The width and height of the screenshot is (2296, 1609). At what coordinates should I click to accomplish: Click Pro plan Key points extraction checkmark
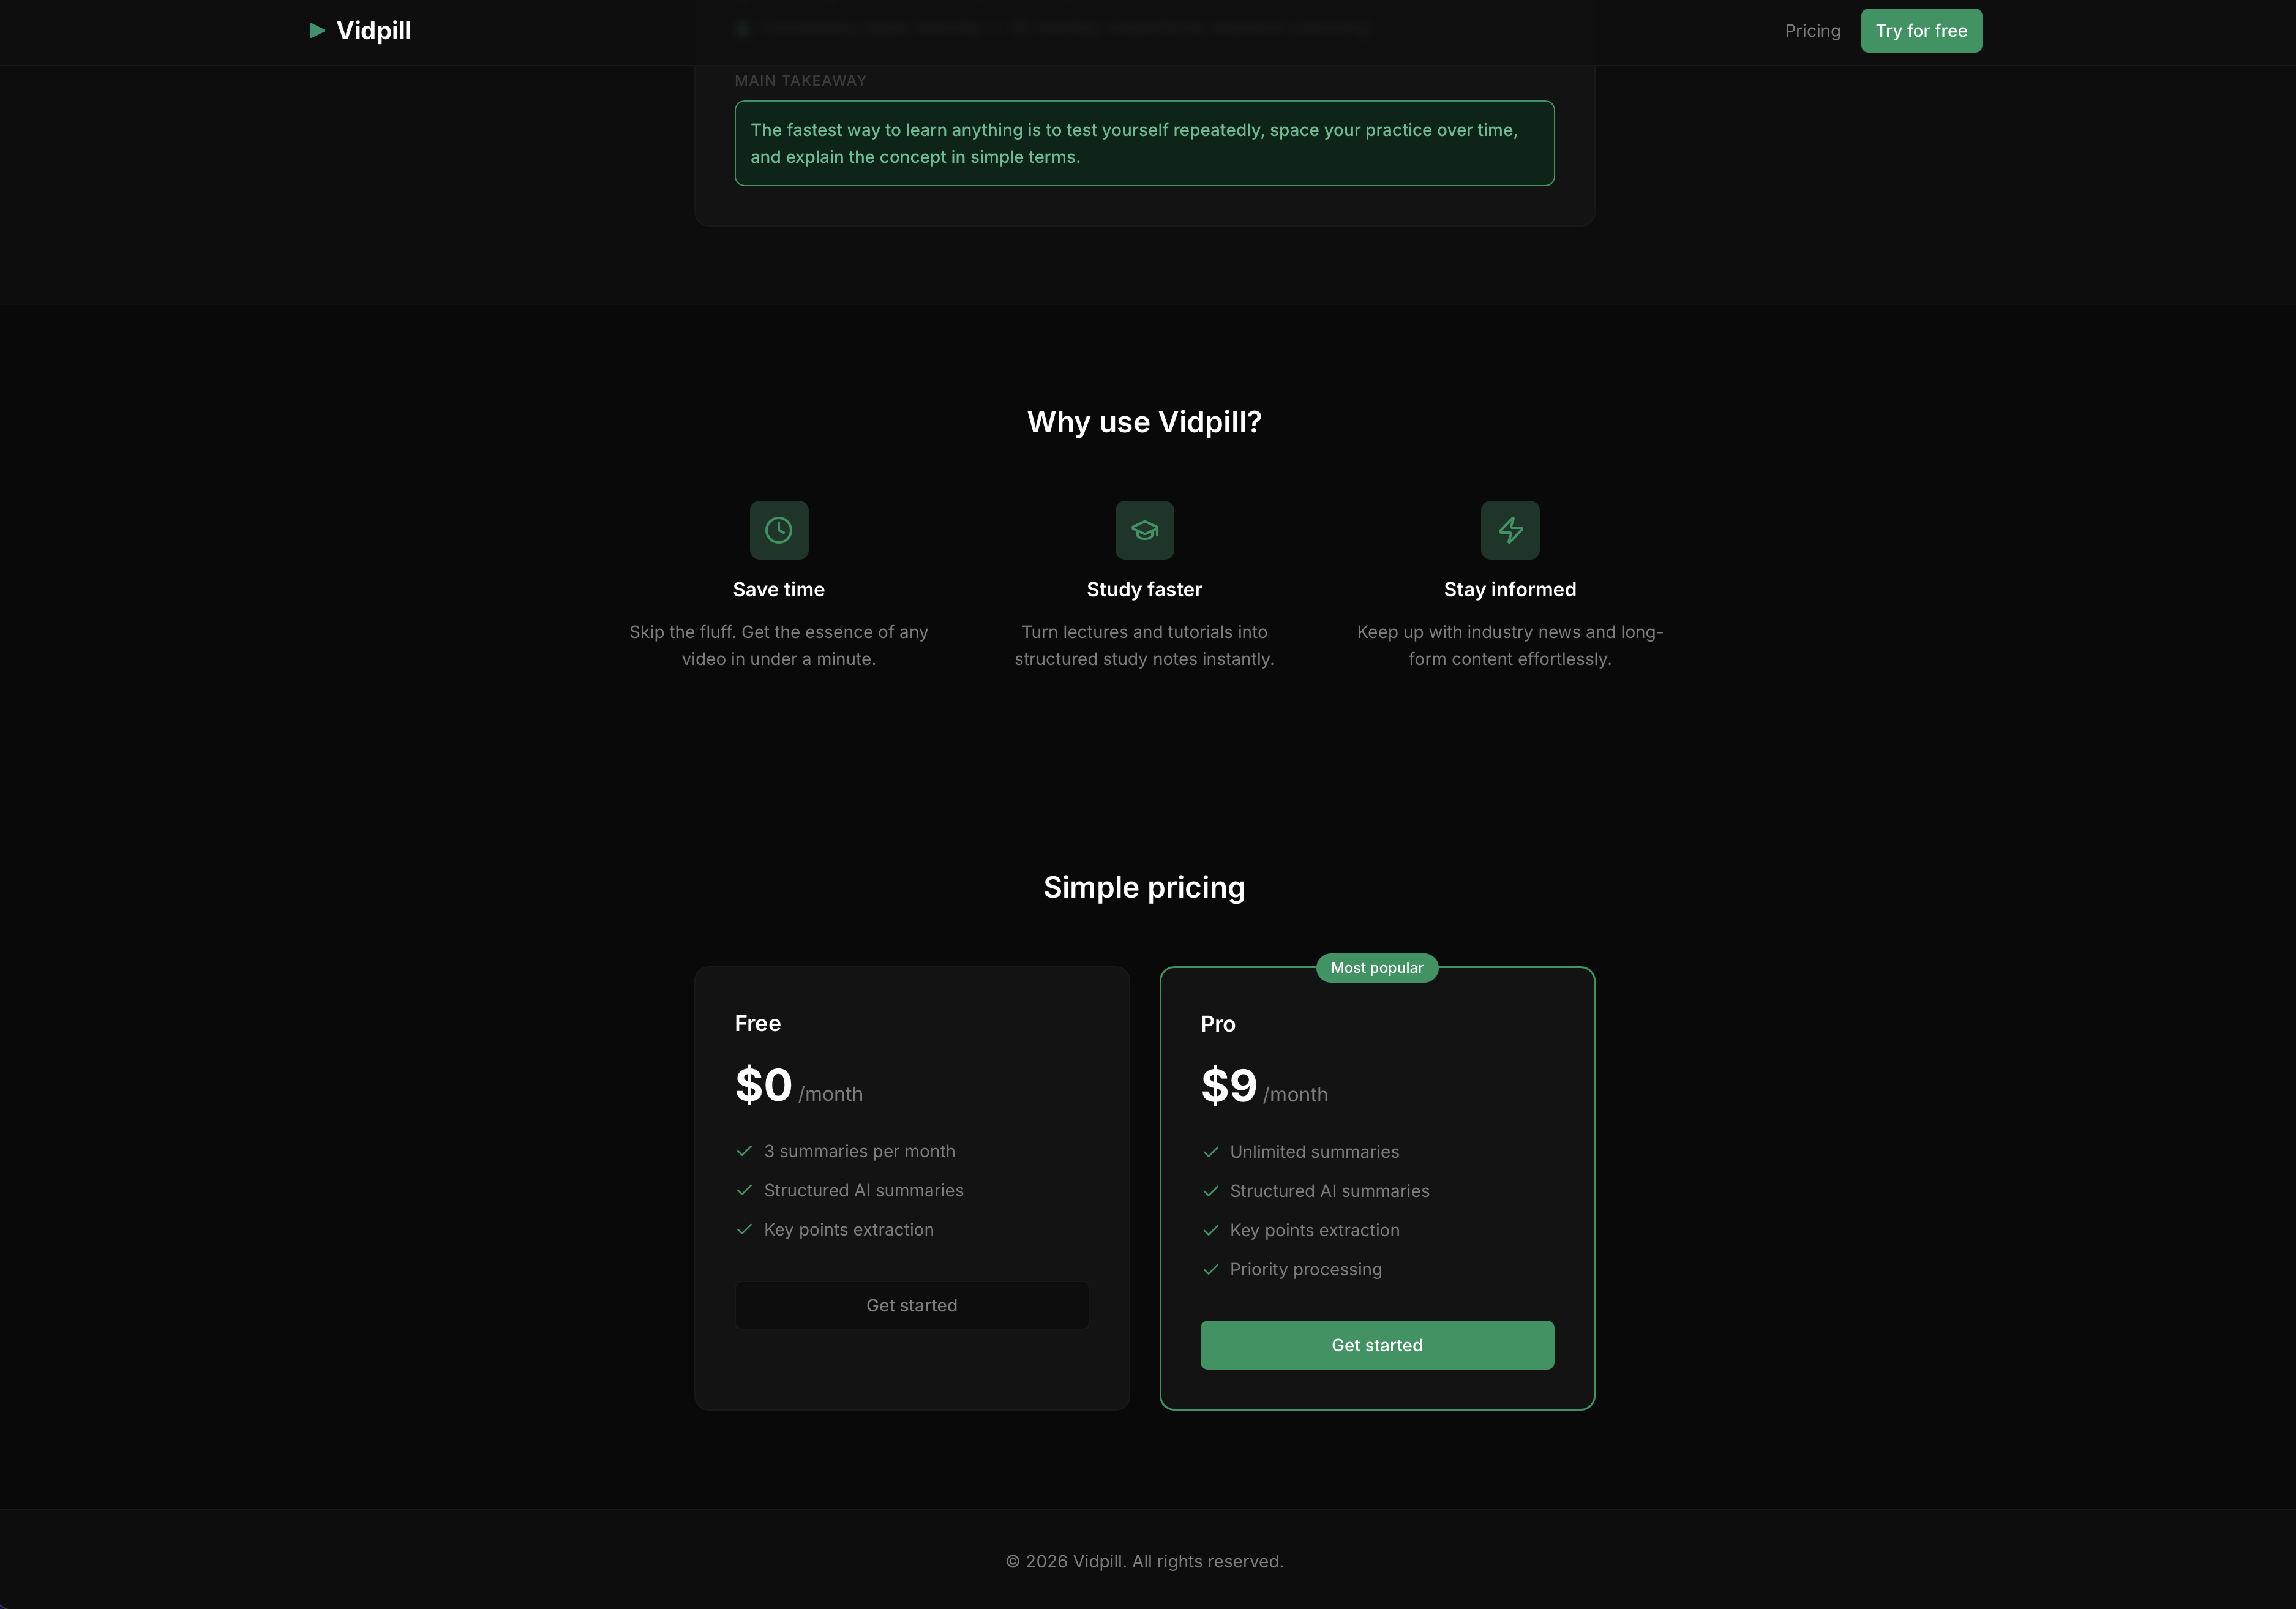tap(1210, 1230)
